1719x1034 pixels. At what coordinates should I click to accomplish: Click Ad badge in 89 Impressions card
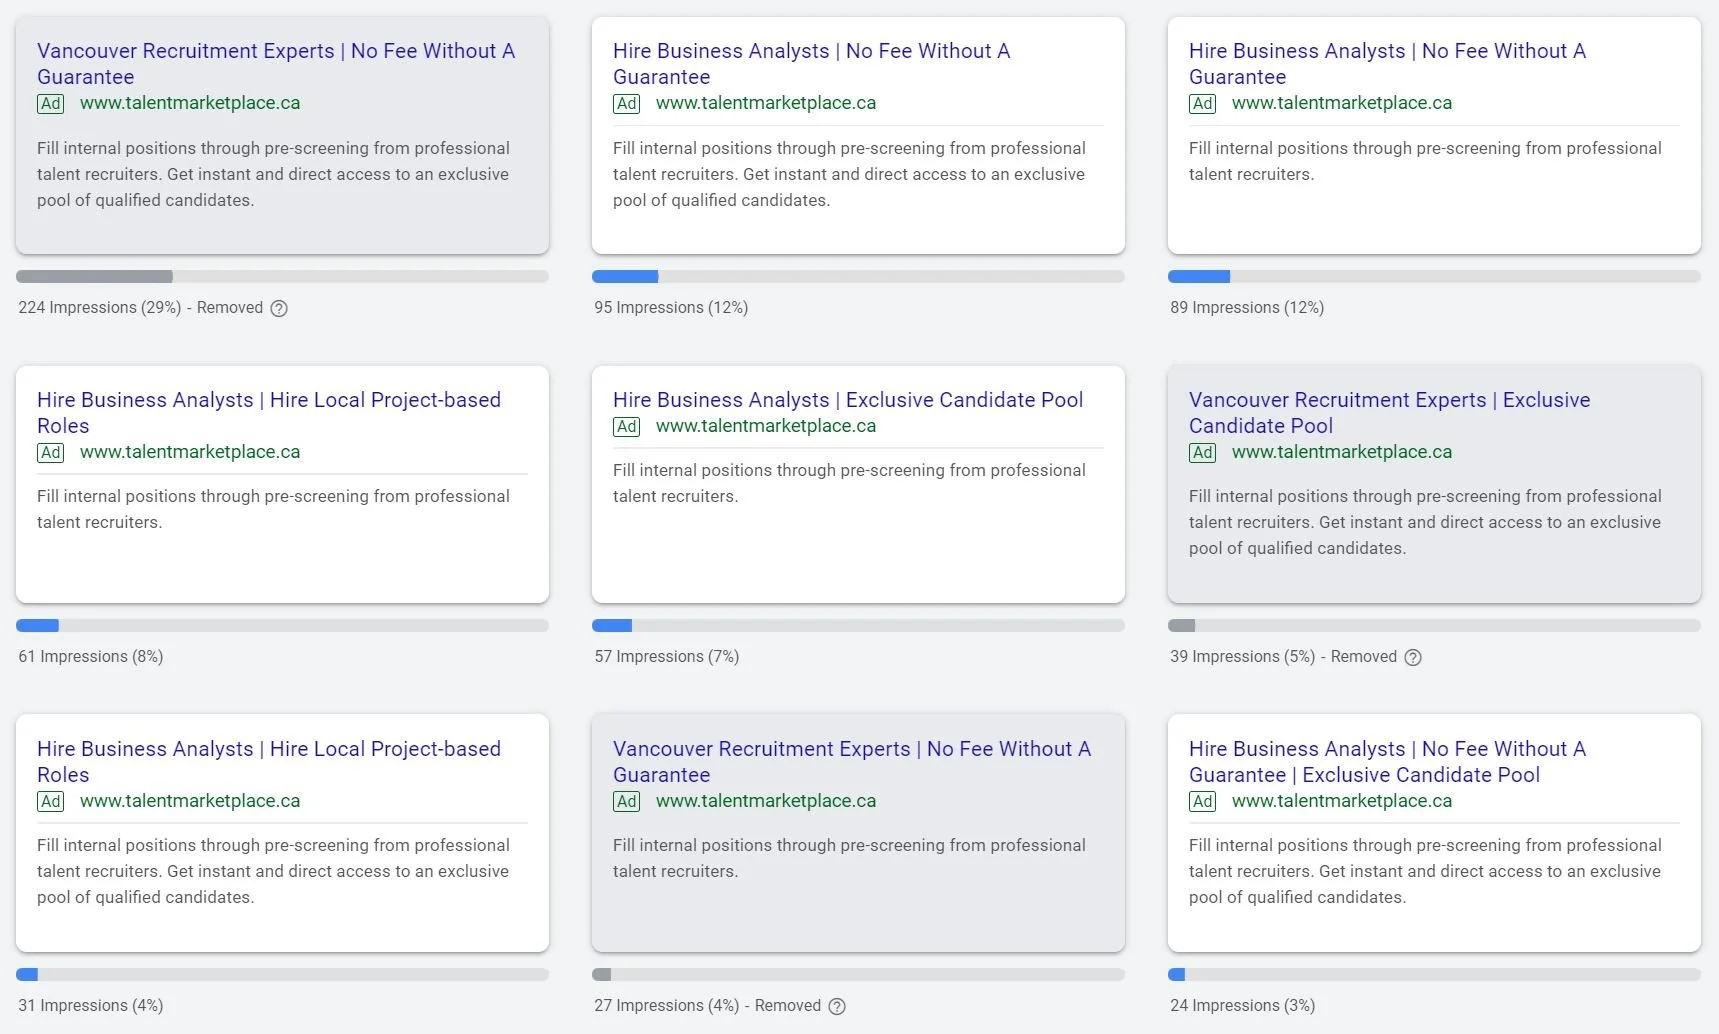pyautogui.click(x=1203, y=103)
